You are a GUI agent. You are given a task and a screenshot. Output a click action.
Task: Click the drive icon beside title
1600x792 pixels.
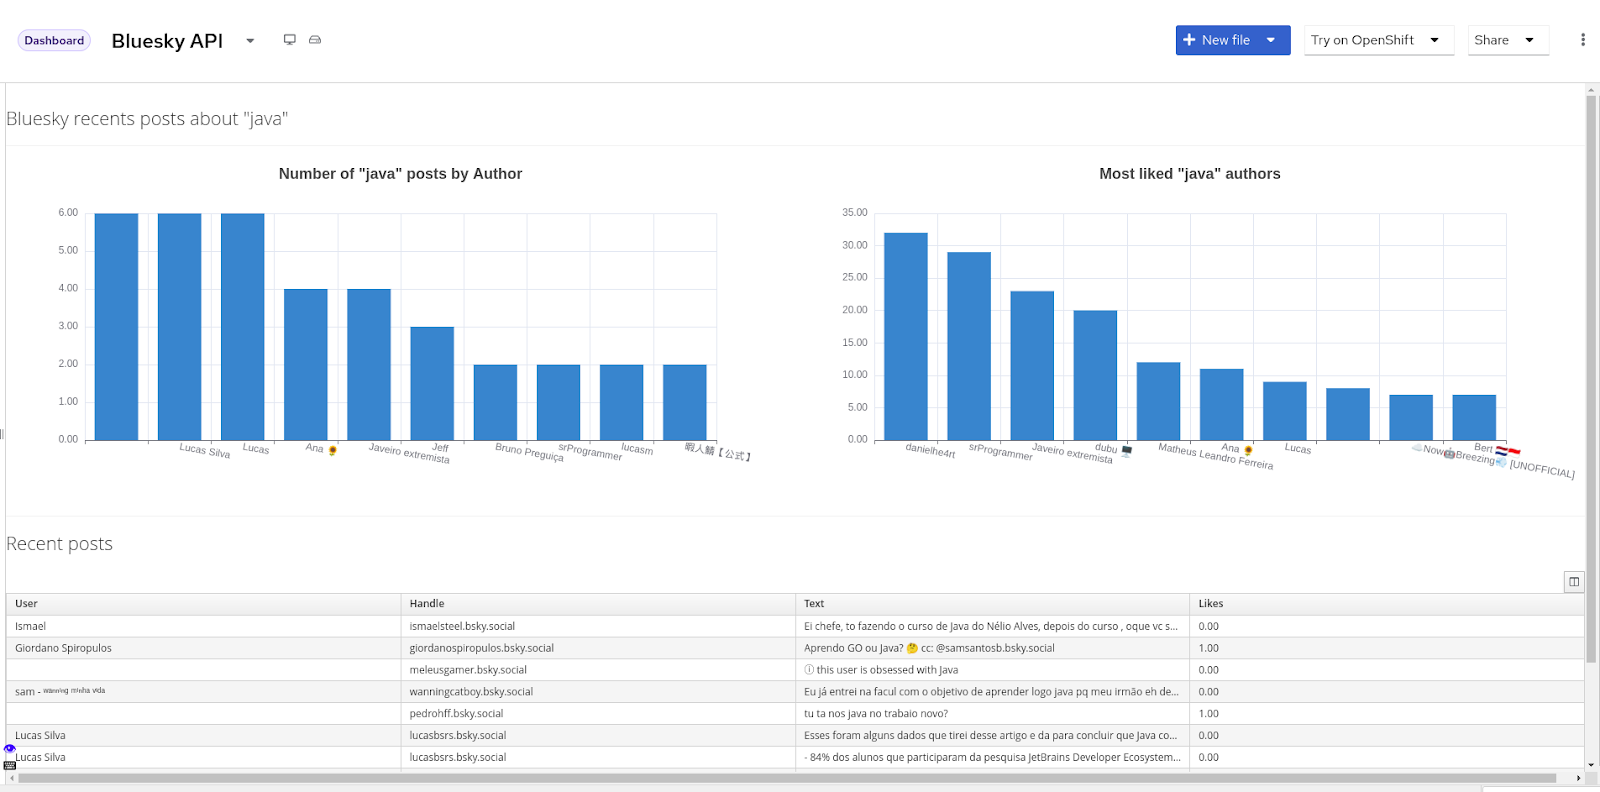(x=315, y=40)
